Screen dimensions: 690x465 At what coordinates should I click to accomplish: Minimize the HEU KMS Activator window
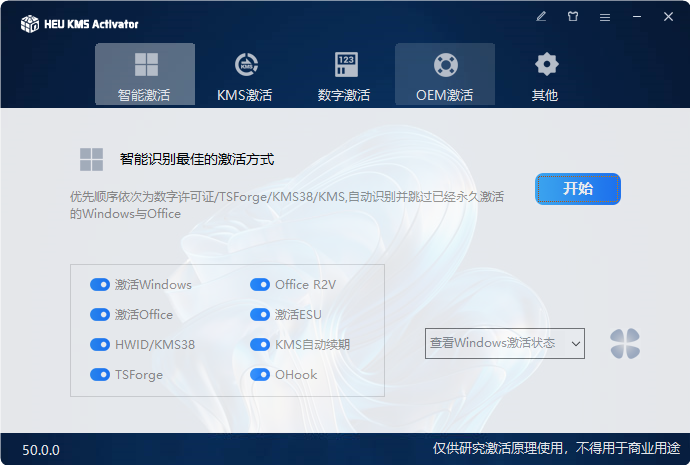pos(637,17)
